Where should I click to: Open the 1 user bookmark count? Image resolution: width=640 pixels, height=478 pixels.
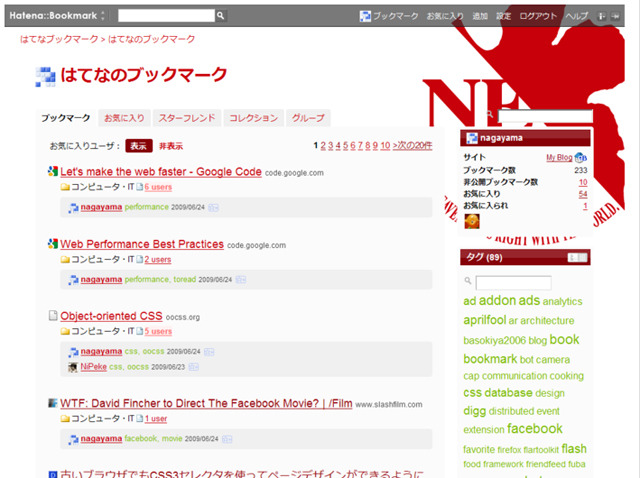156,419
